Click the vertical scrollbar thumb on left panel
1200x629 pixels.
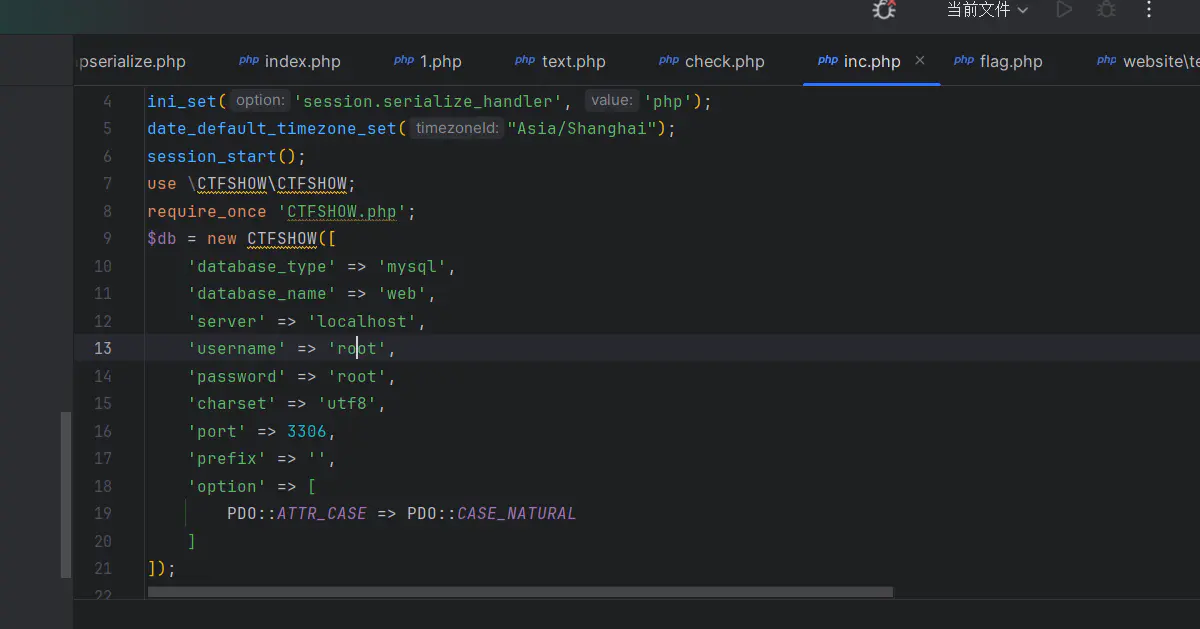66,494
